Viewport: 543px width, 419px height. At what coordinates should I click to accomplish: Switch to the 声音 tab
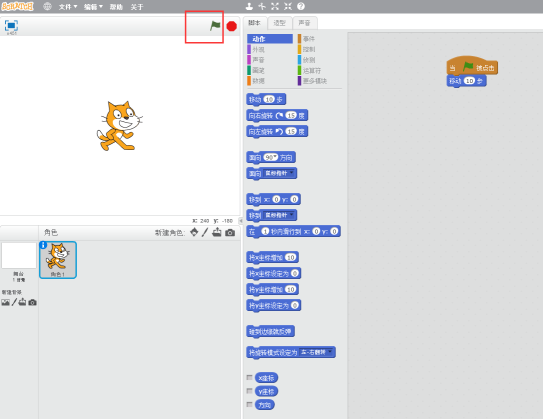coord(305,23)
